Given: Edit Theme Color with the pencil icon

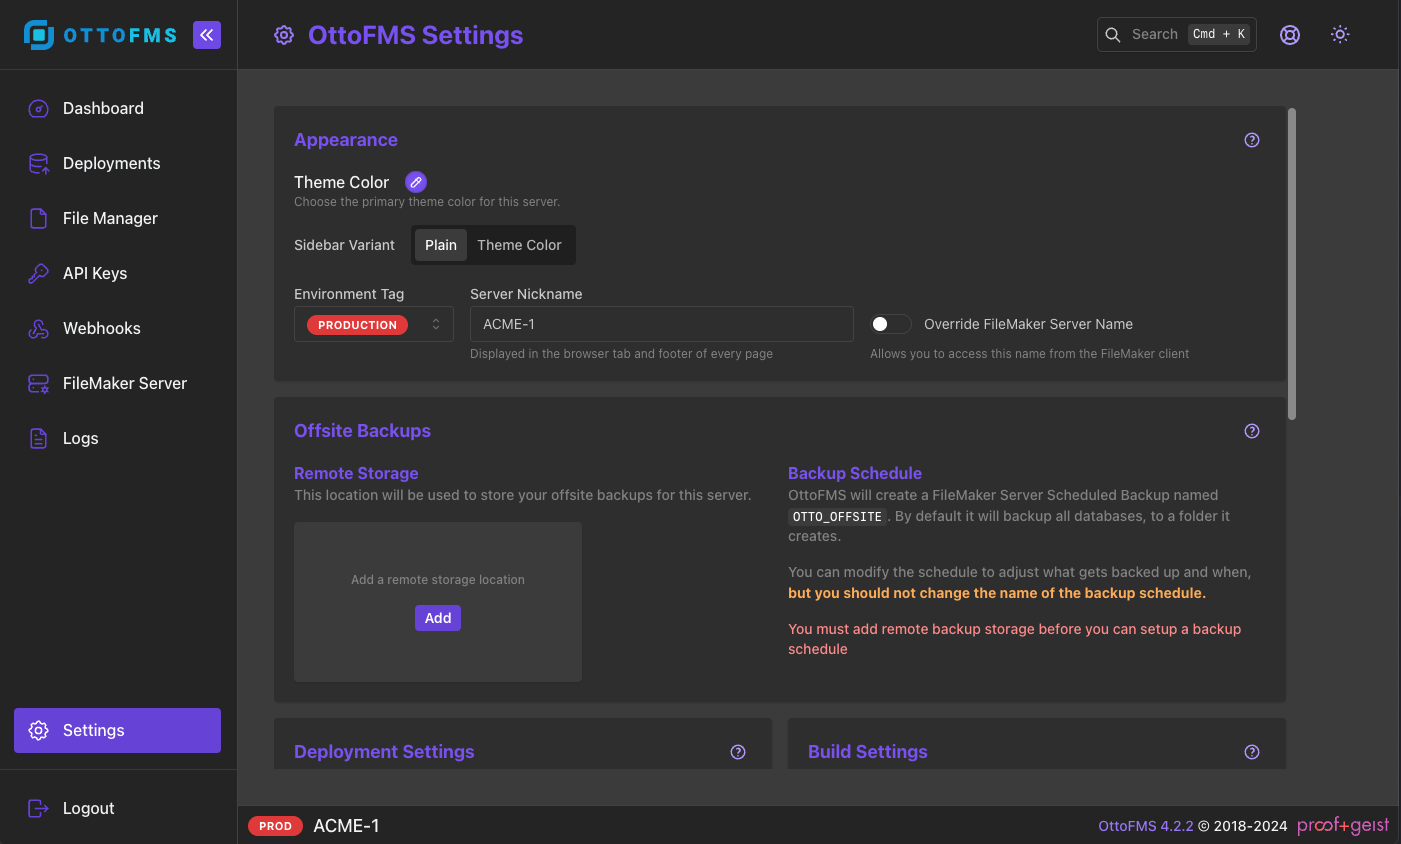Looking at the screenshot, I should tap(416, 182).
